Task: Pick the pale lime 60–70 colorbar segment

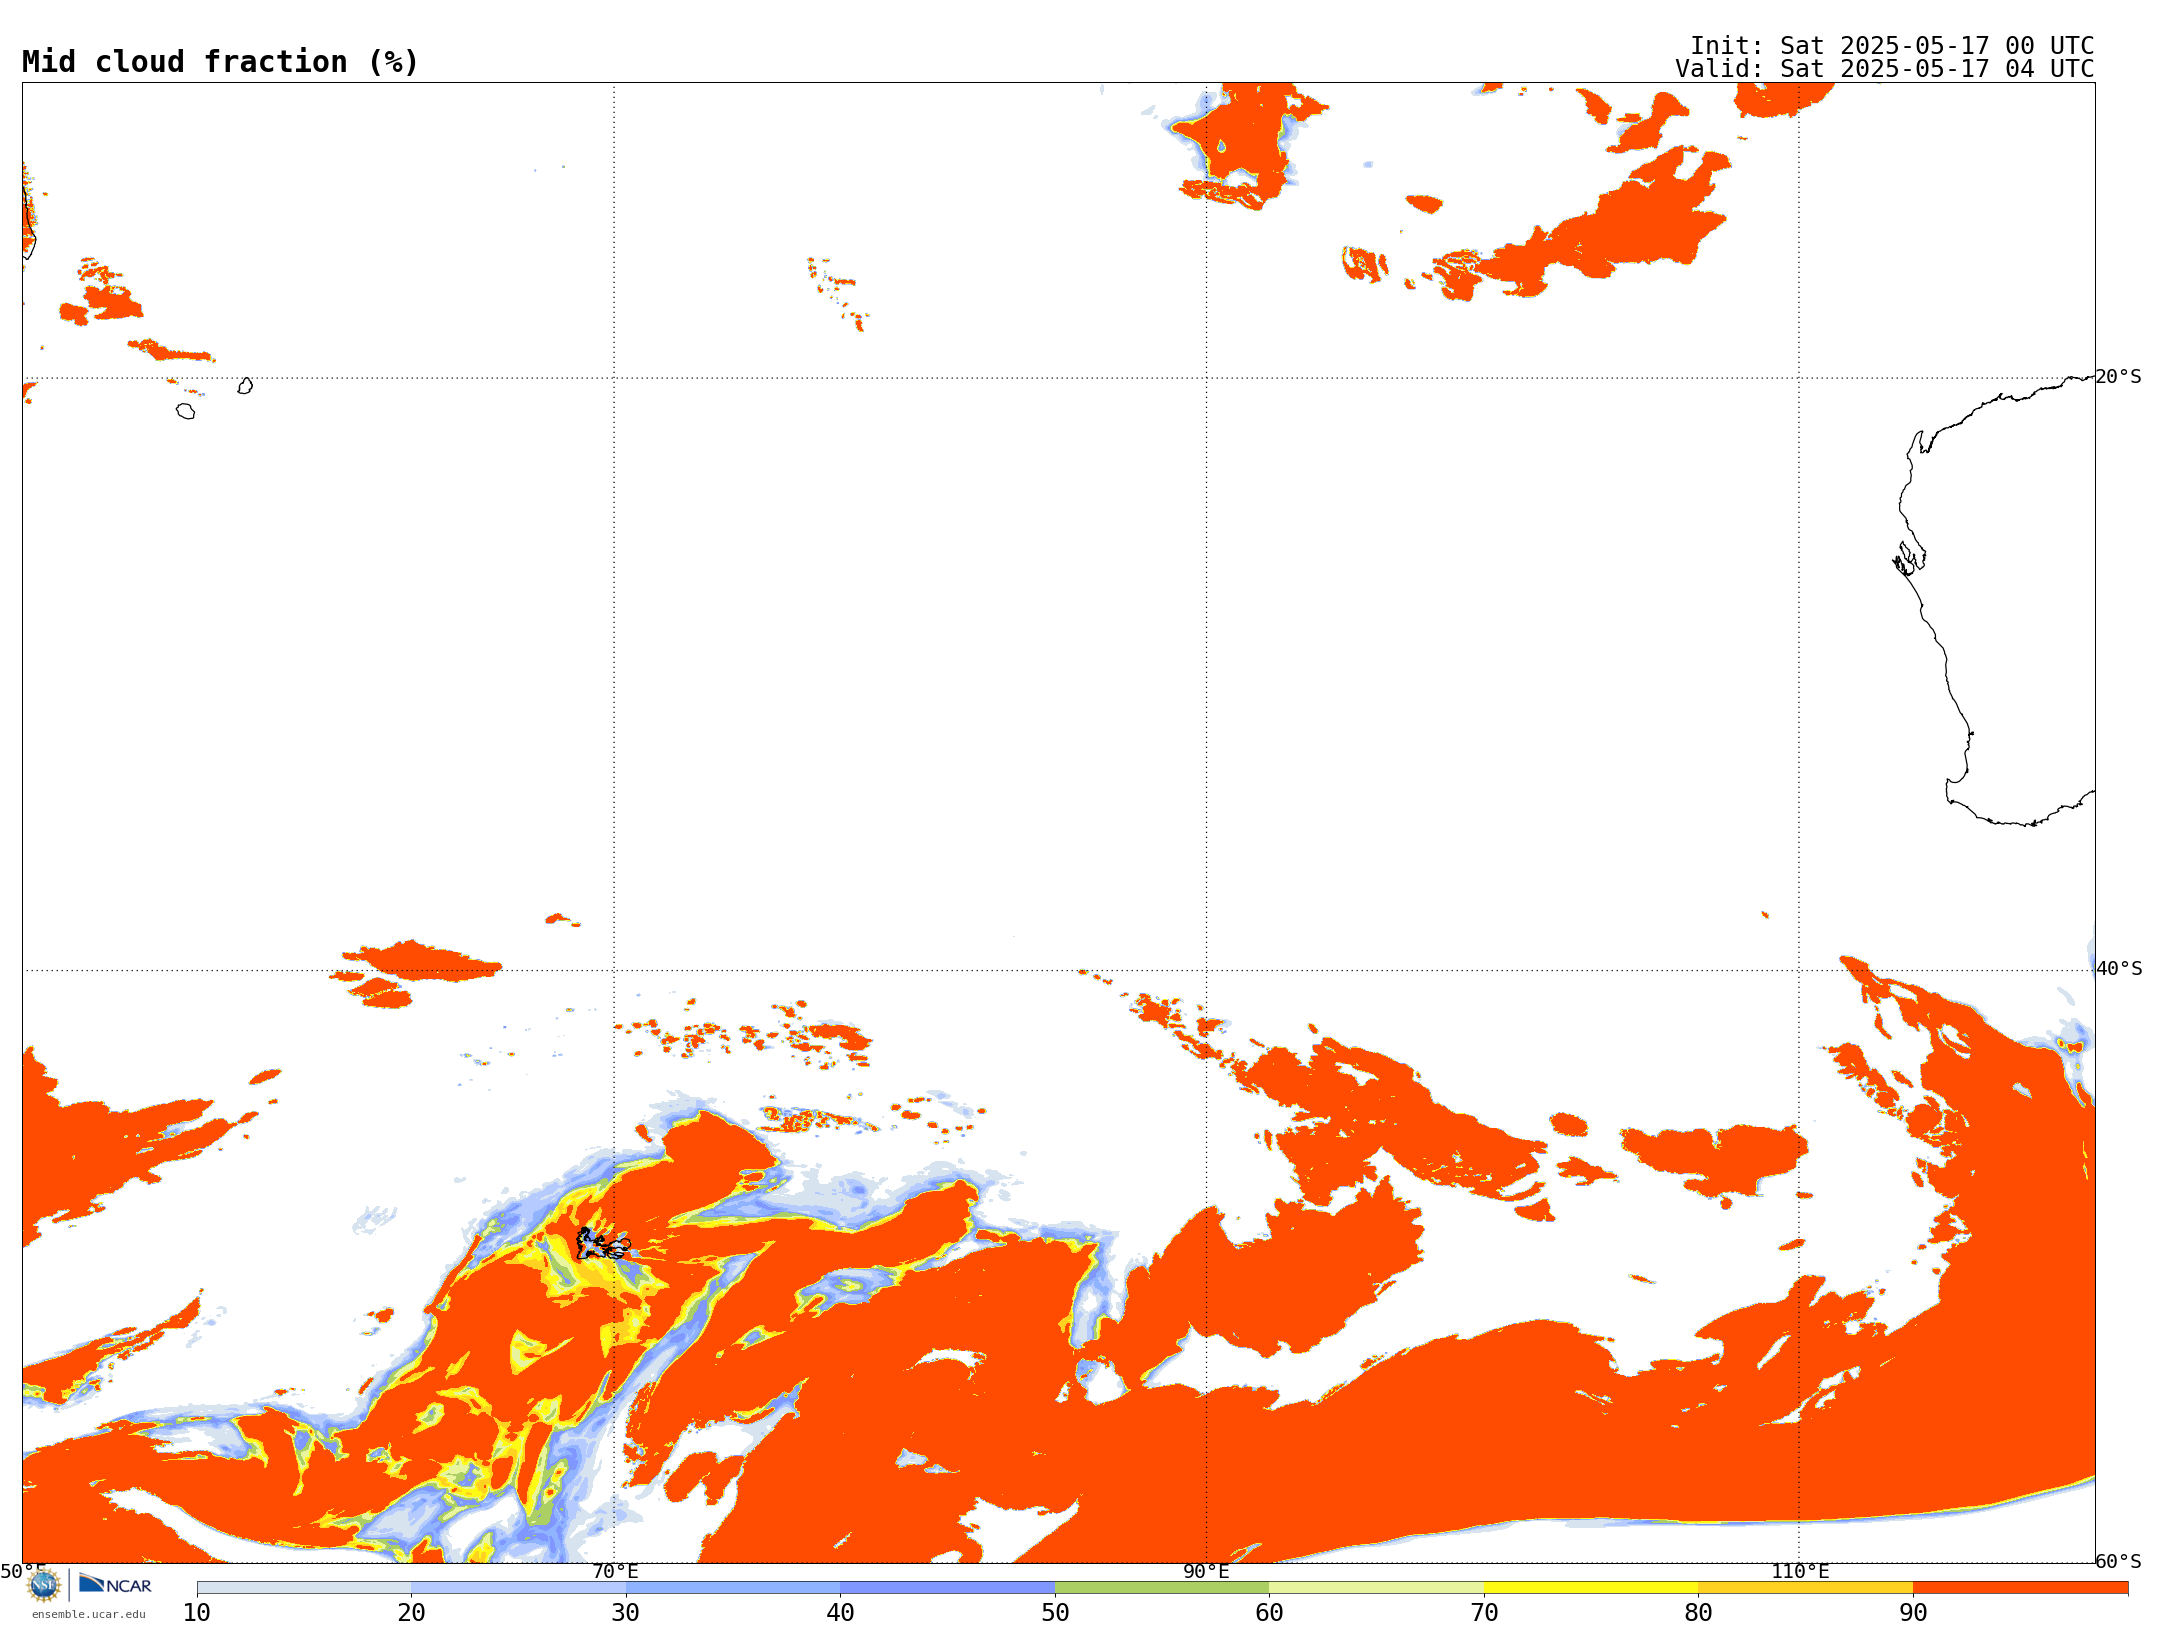Action: pyautogui.click(x=1376, y=1588)
